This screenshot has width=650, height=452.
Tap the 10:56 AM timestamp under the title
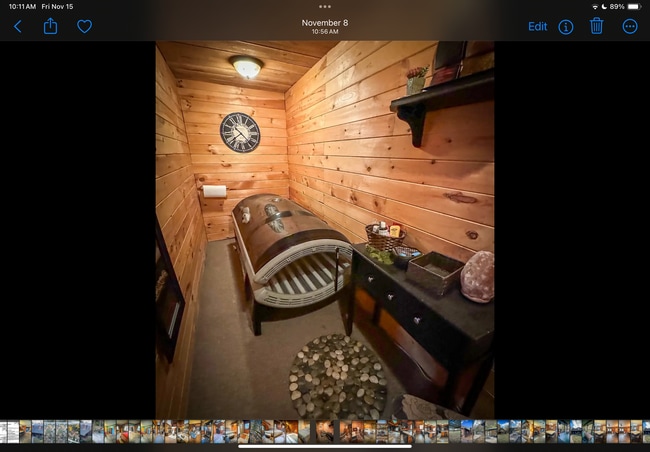[x=324, y=32]
